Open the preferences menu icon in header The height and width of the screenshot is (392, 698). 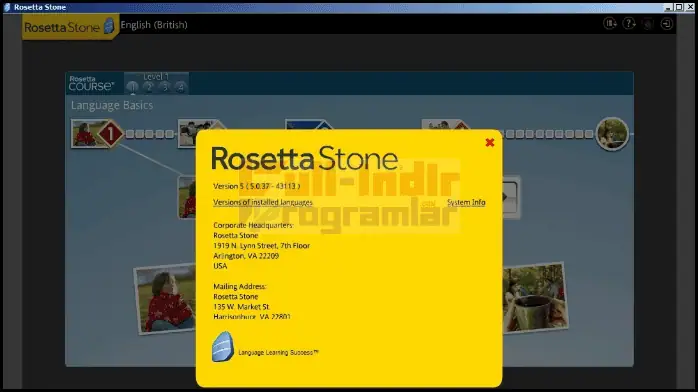610,24
